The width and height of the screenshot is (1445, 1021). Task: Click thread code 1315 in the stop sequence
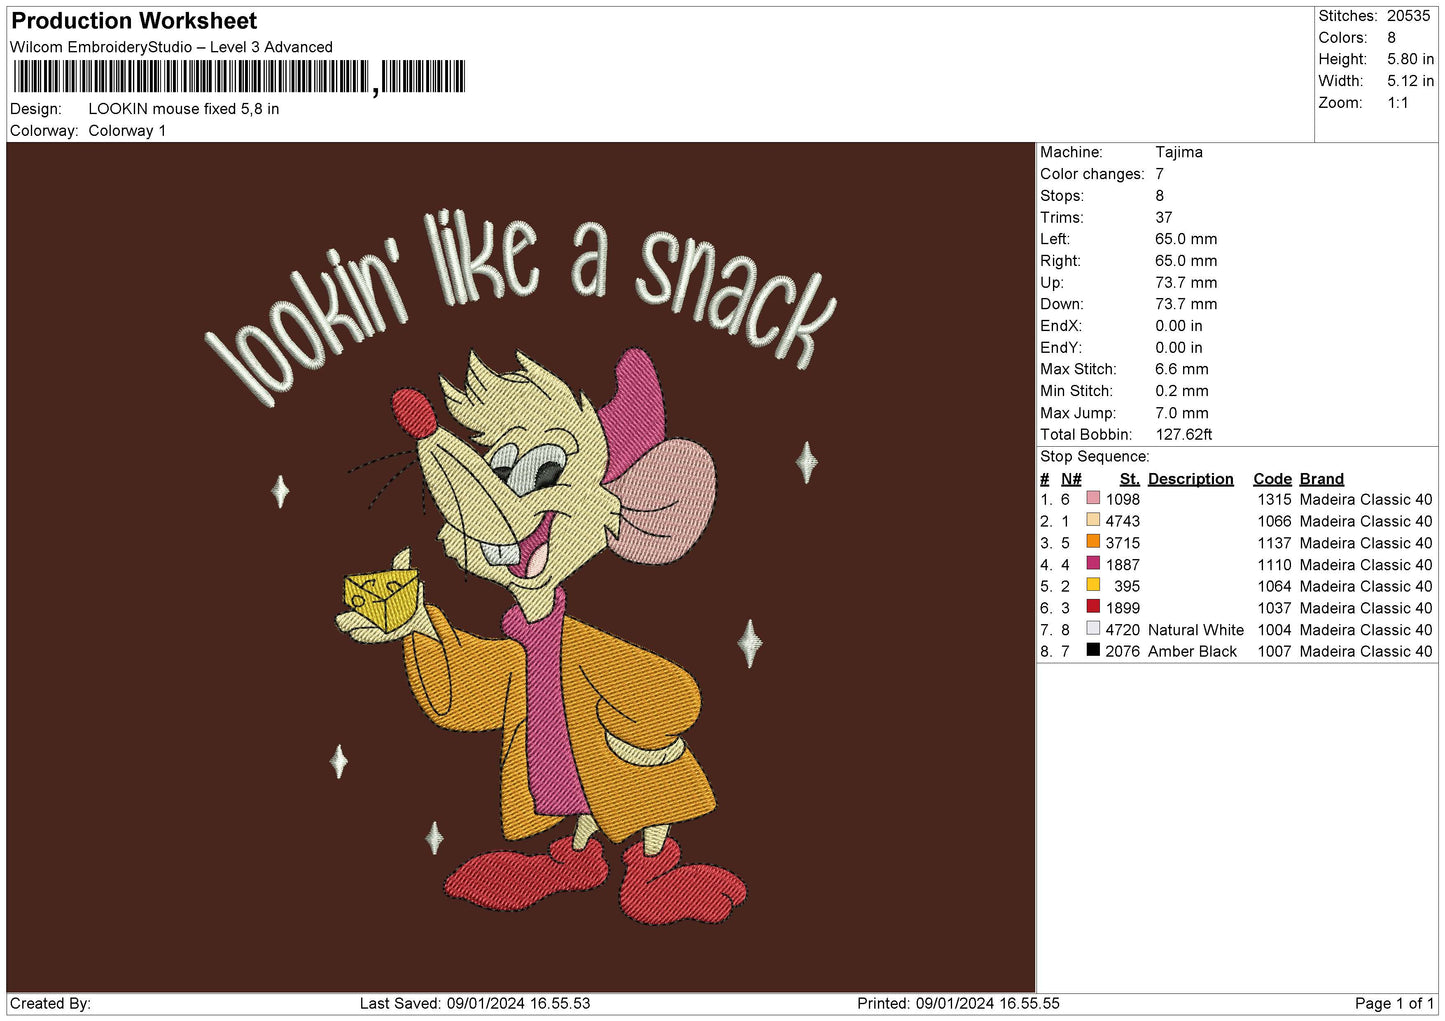1275,499
